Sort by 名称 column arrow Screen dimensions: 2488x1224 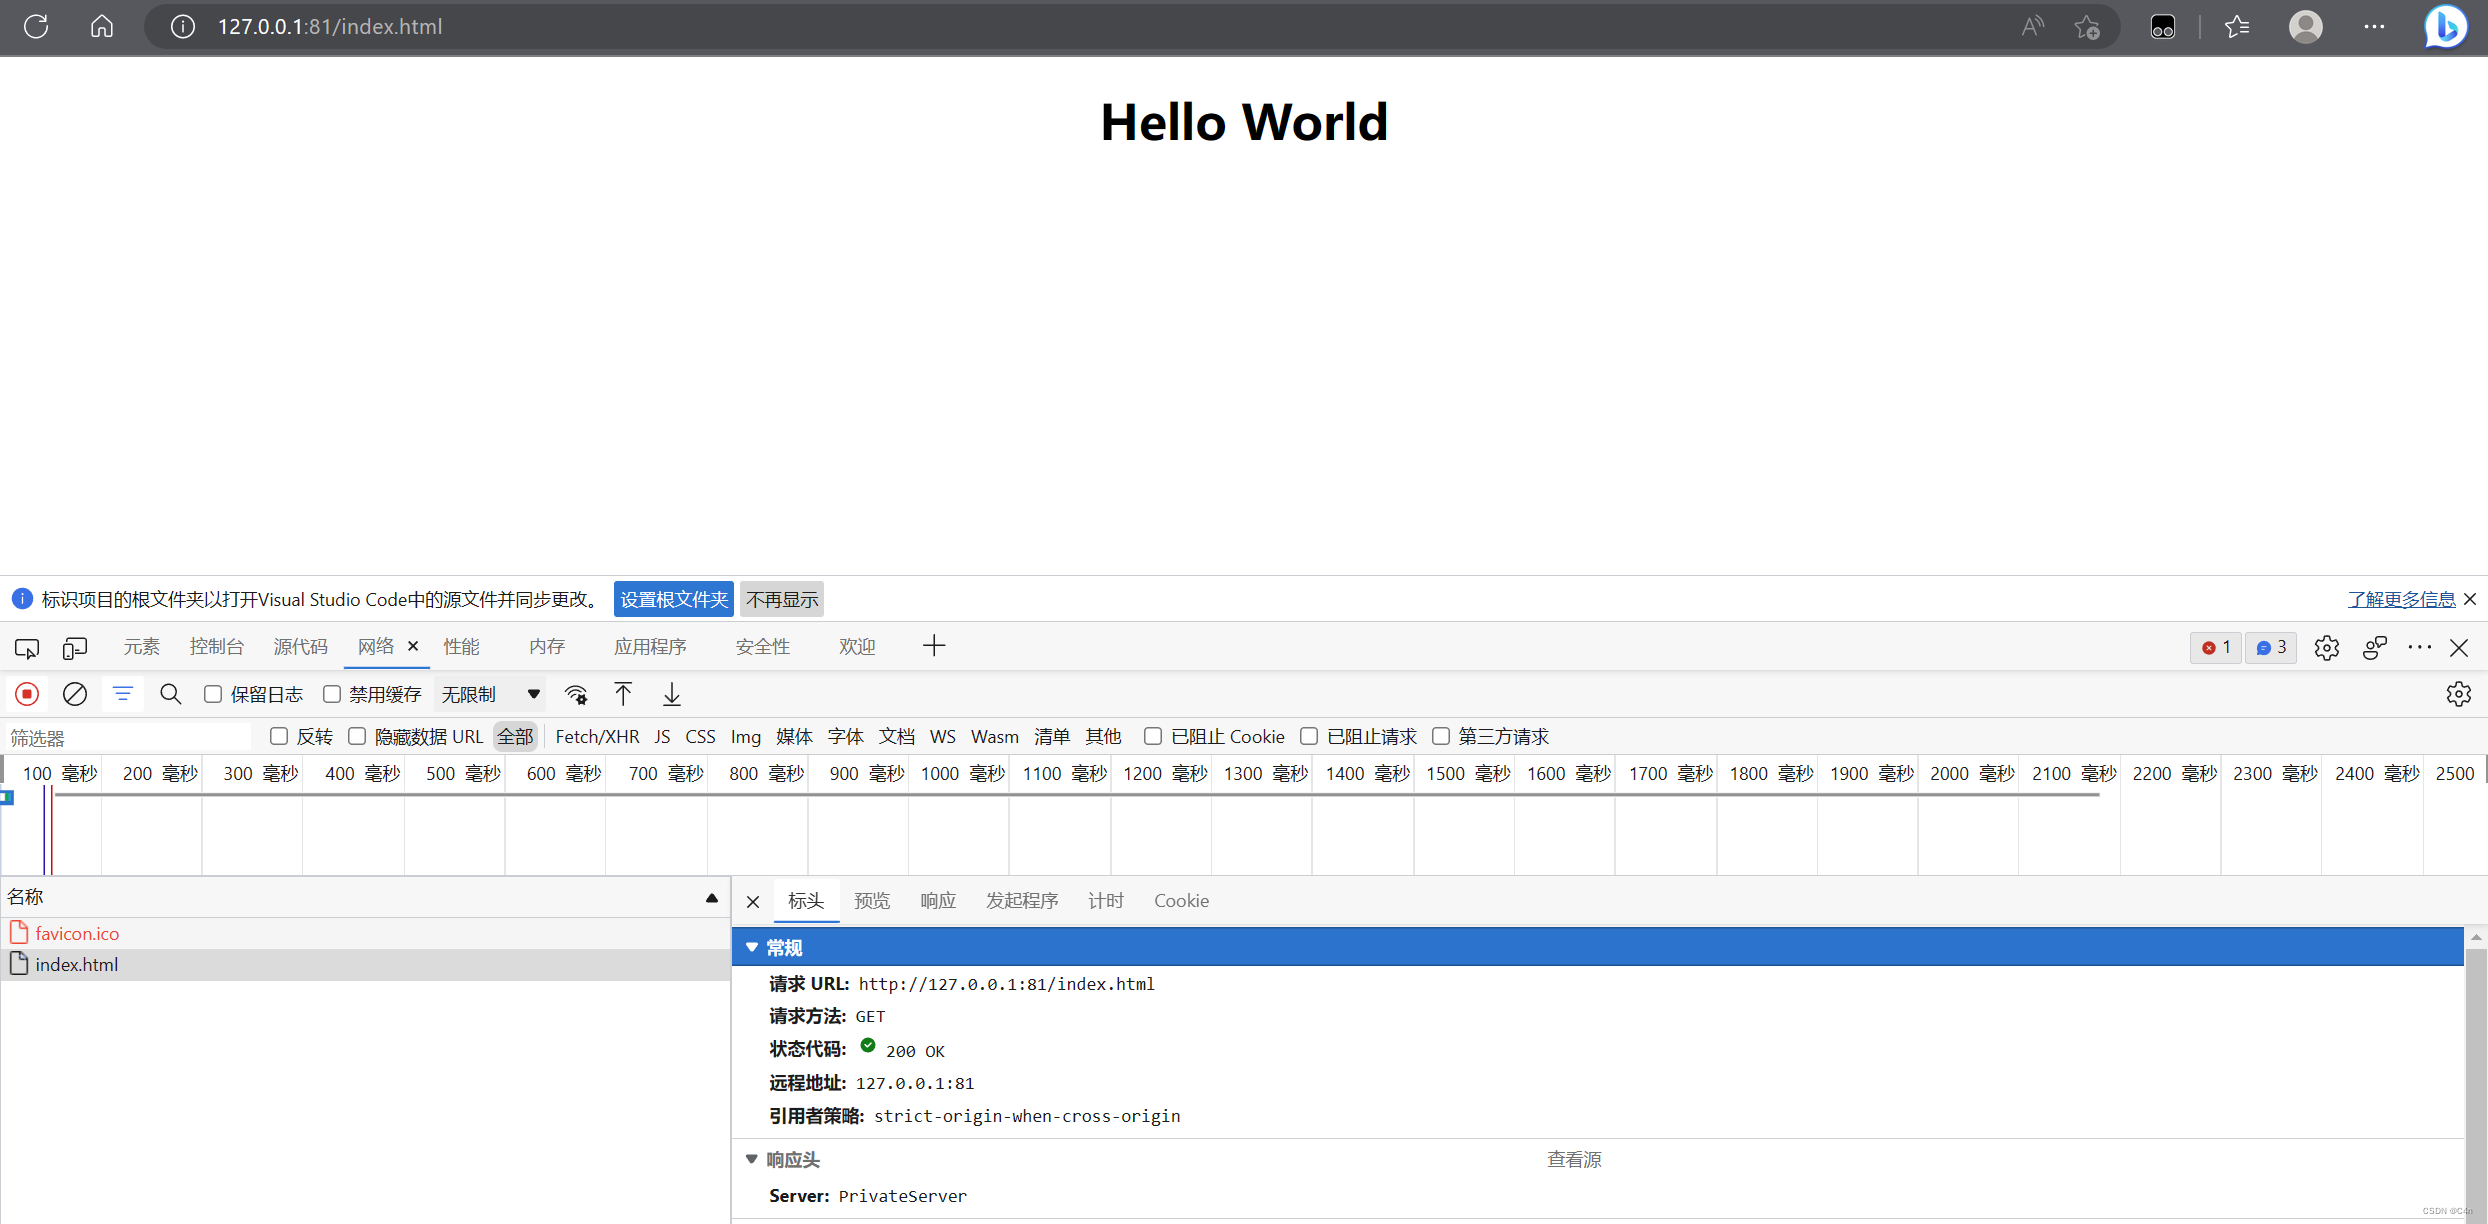click(x=712, y=898)
